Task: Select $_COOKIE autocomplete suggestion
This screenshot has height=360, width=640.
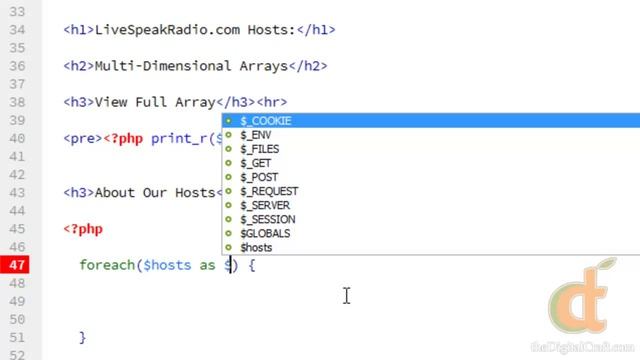Action: [x=431, y=121]
